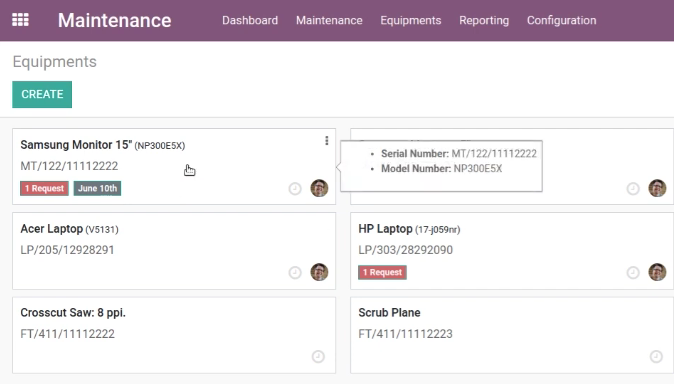The width and height of the screenshot is (674, 384).
Task: Click the Equipments breadcrumb title
Action: [55, 62]
